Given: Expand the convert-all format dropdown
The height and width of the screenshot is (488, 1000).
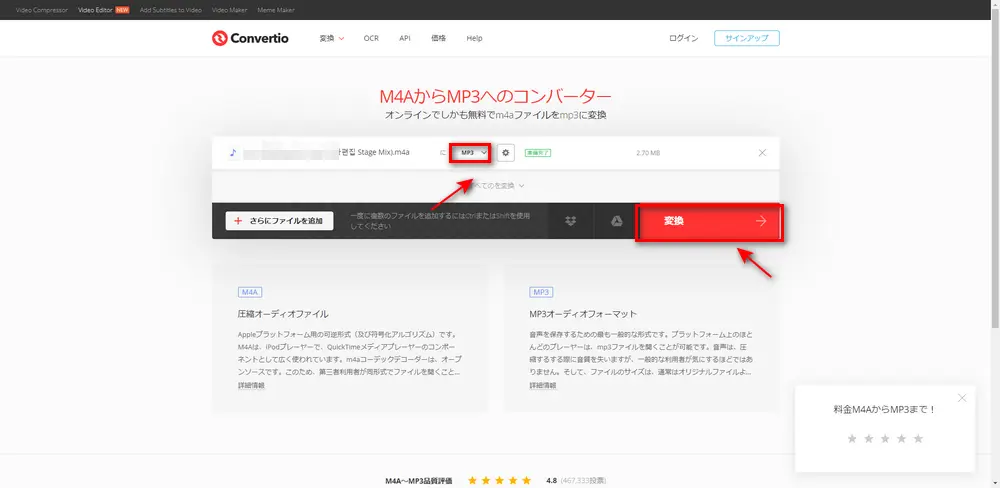Looking at the screenshot, I should 500,185.
